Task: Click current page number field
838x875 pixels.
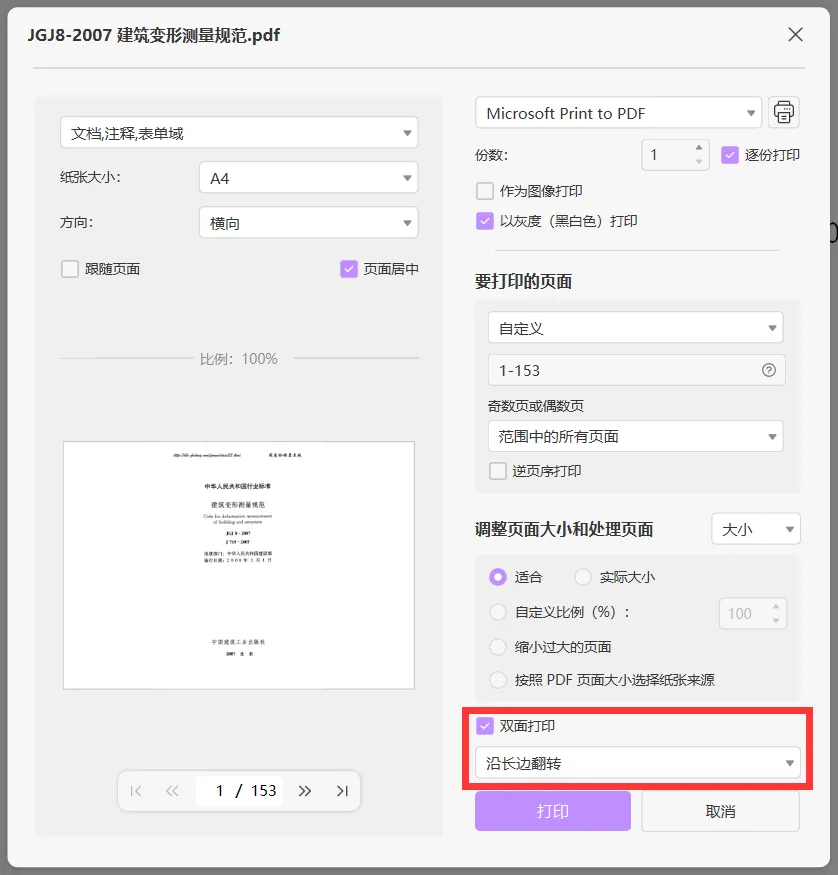Action: (x=219, y=791)
